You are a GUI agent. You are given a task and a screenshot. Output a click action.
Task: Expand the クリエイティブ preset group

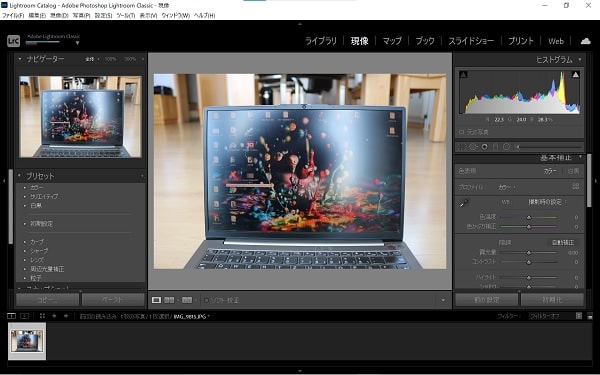point(25,196)
